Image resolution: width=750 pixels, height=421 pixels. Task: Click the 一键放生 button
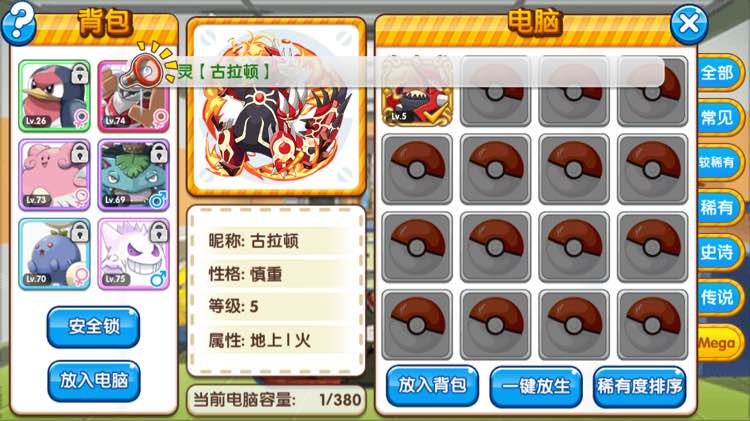[x=536, y=387]
